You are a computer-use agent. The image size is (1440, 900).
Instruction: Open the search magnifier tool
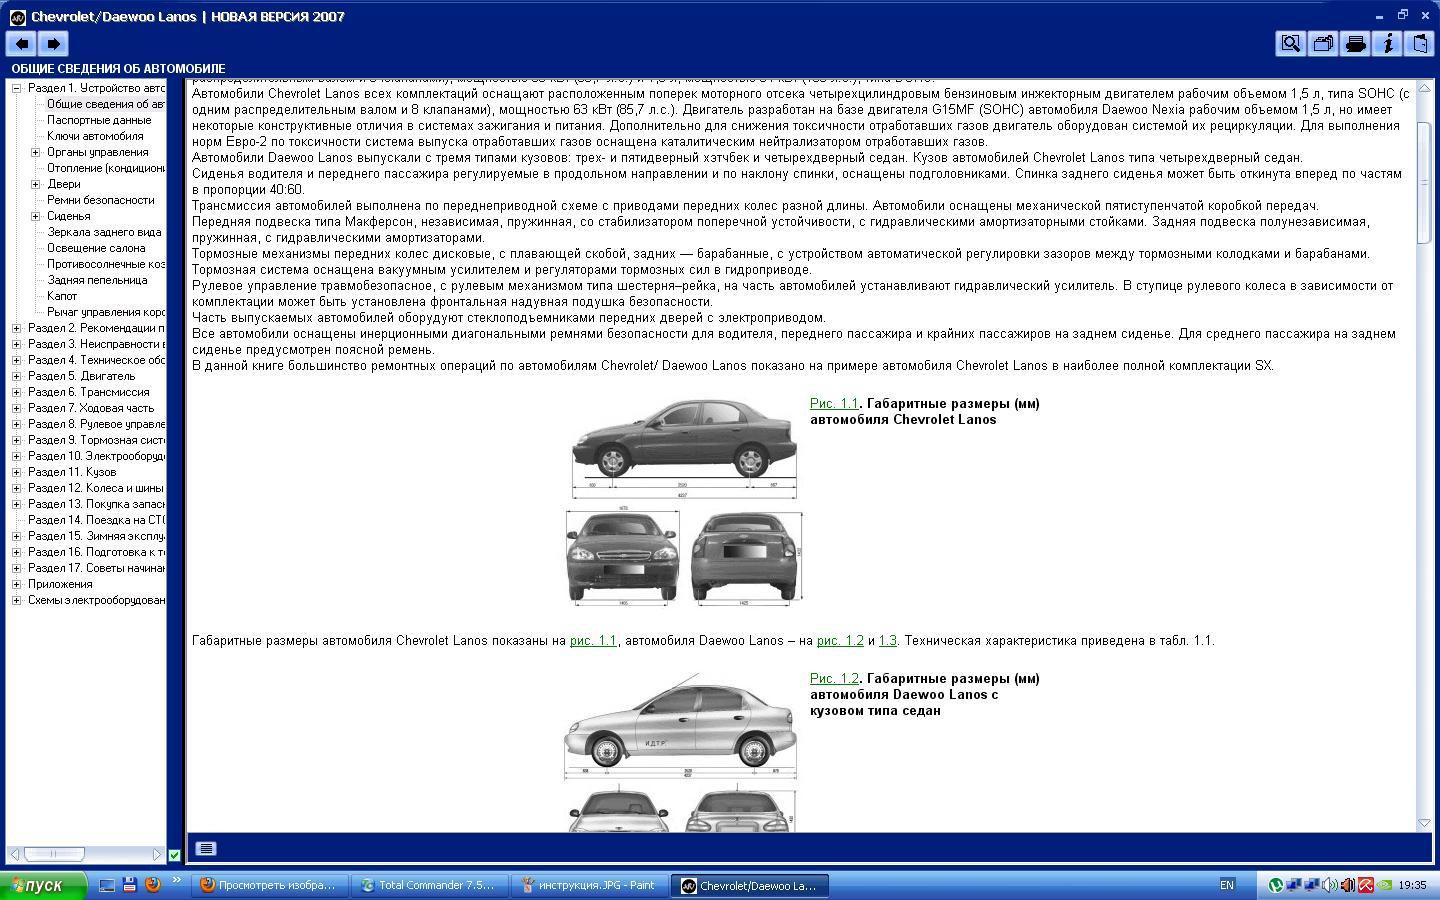(x=1291, y=43)
